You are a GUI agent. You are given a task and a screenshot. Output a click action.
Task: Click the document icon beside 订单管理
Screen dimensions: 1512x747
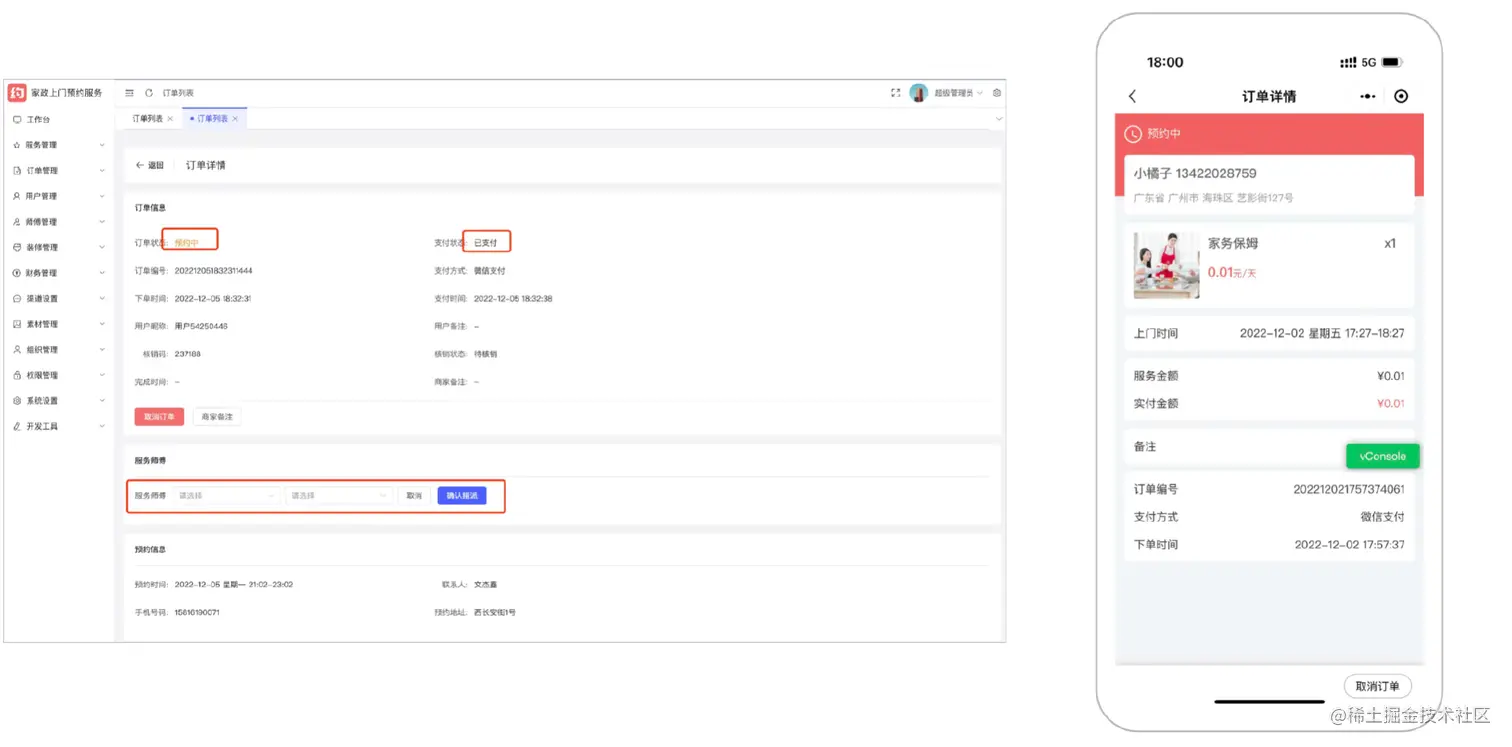pyautogui.click(x=17, y=171)
